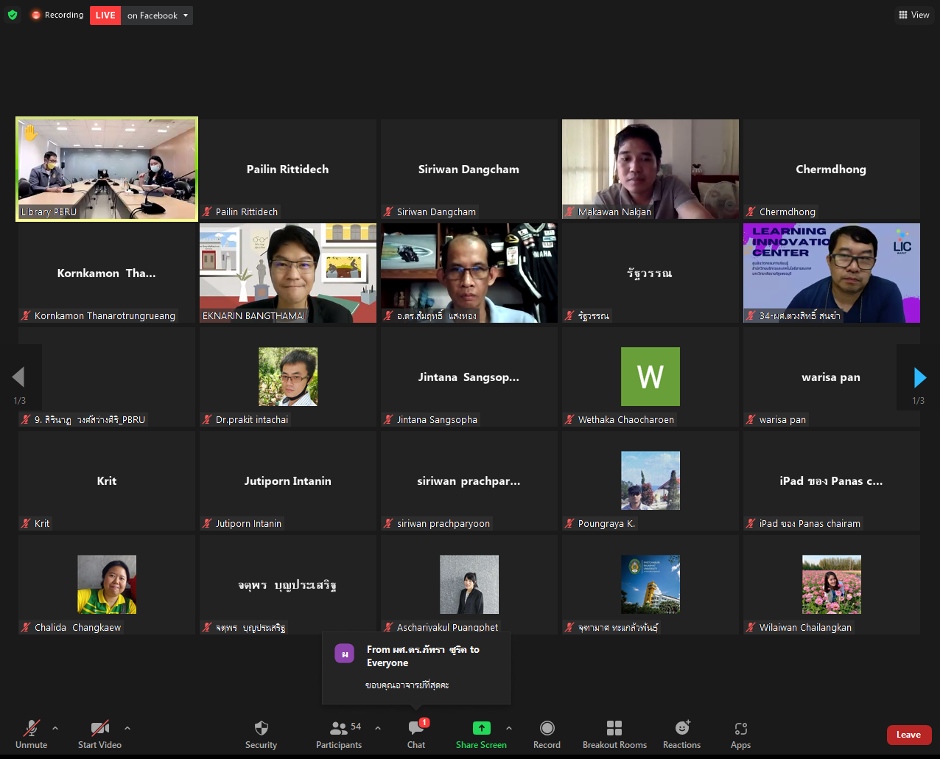The width and height of the screenshot is (941, 760).
Task: Open the Chat panel
Action: pos(416,733)
